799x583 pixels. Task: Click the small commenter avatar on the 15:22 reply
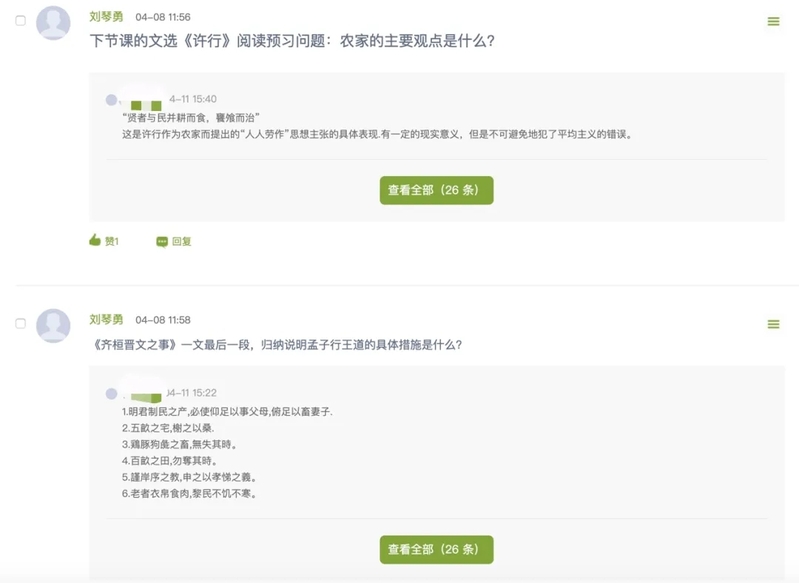click(x=112, y=392)
